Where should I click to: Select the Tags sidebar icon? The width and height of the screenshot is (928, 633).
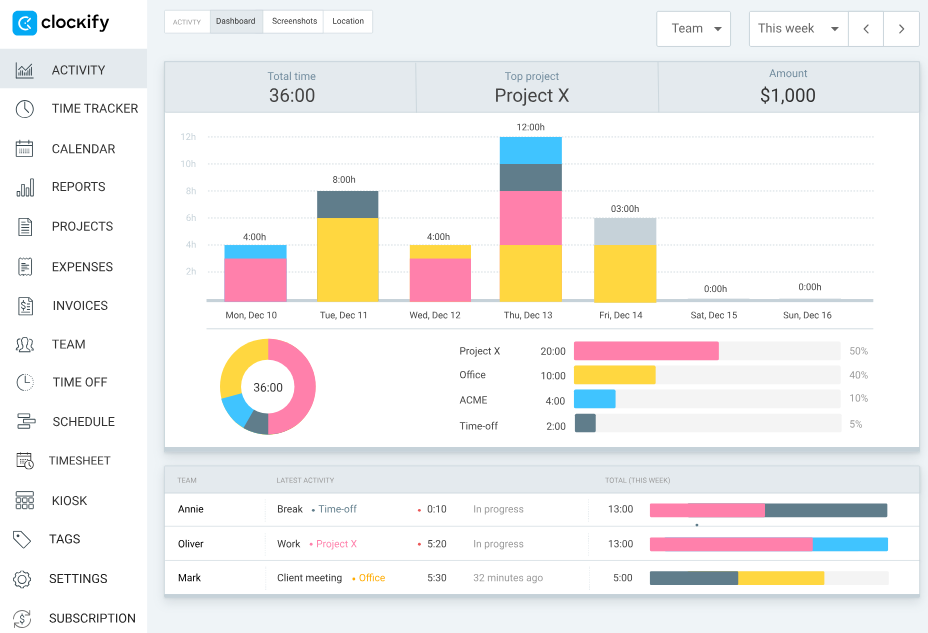pos(24,539)
